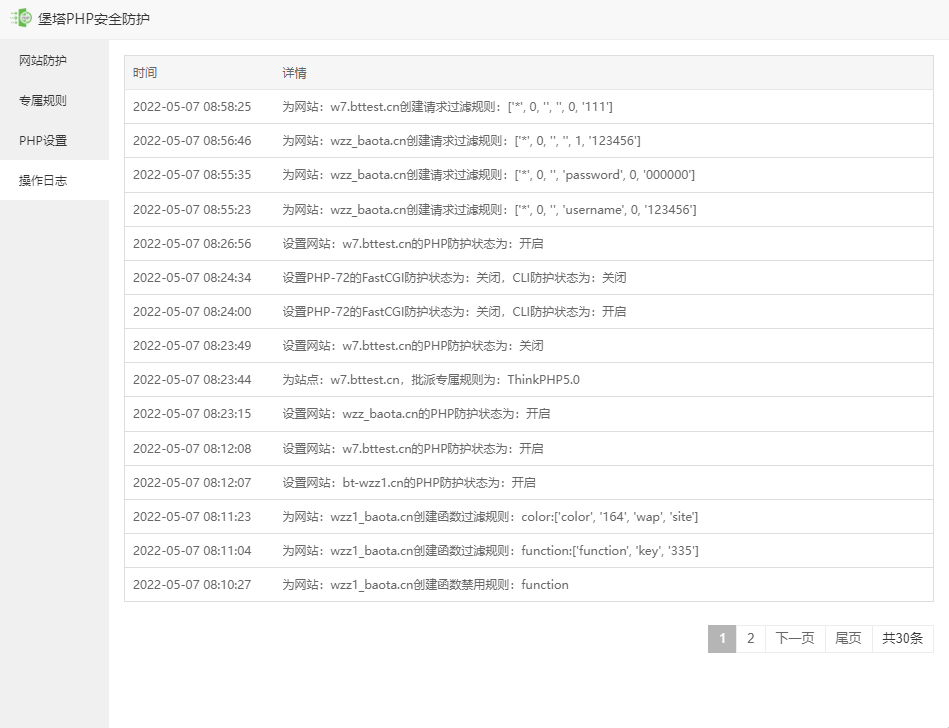Viewport: 949px width, 728px height.
Task: Select the timestamp 2022-05-07 08:24:34
Action: (x=192, y=277)
